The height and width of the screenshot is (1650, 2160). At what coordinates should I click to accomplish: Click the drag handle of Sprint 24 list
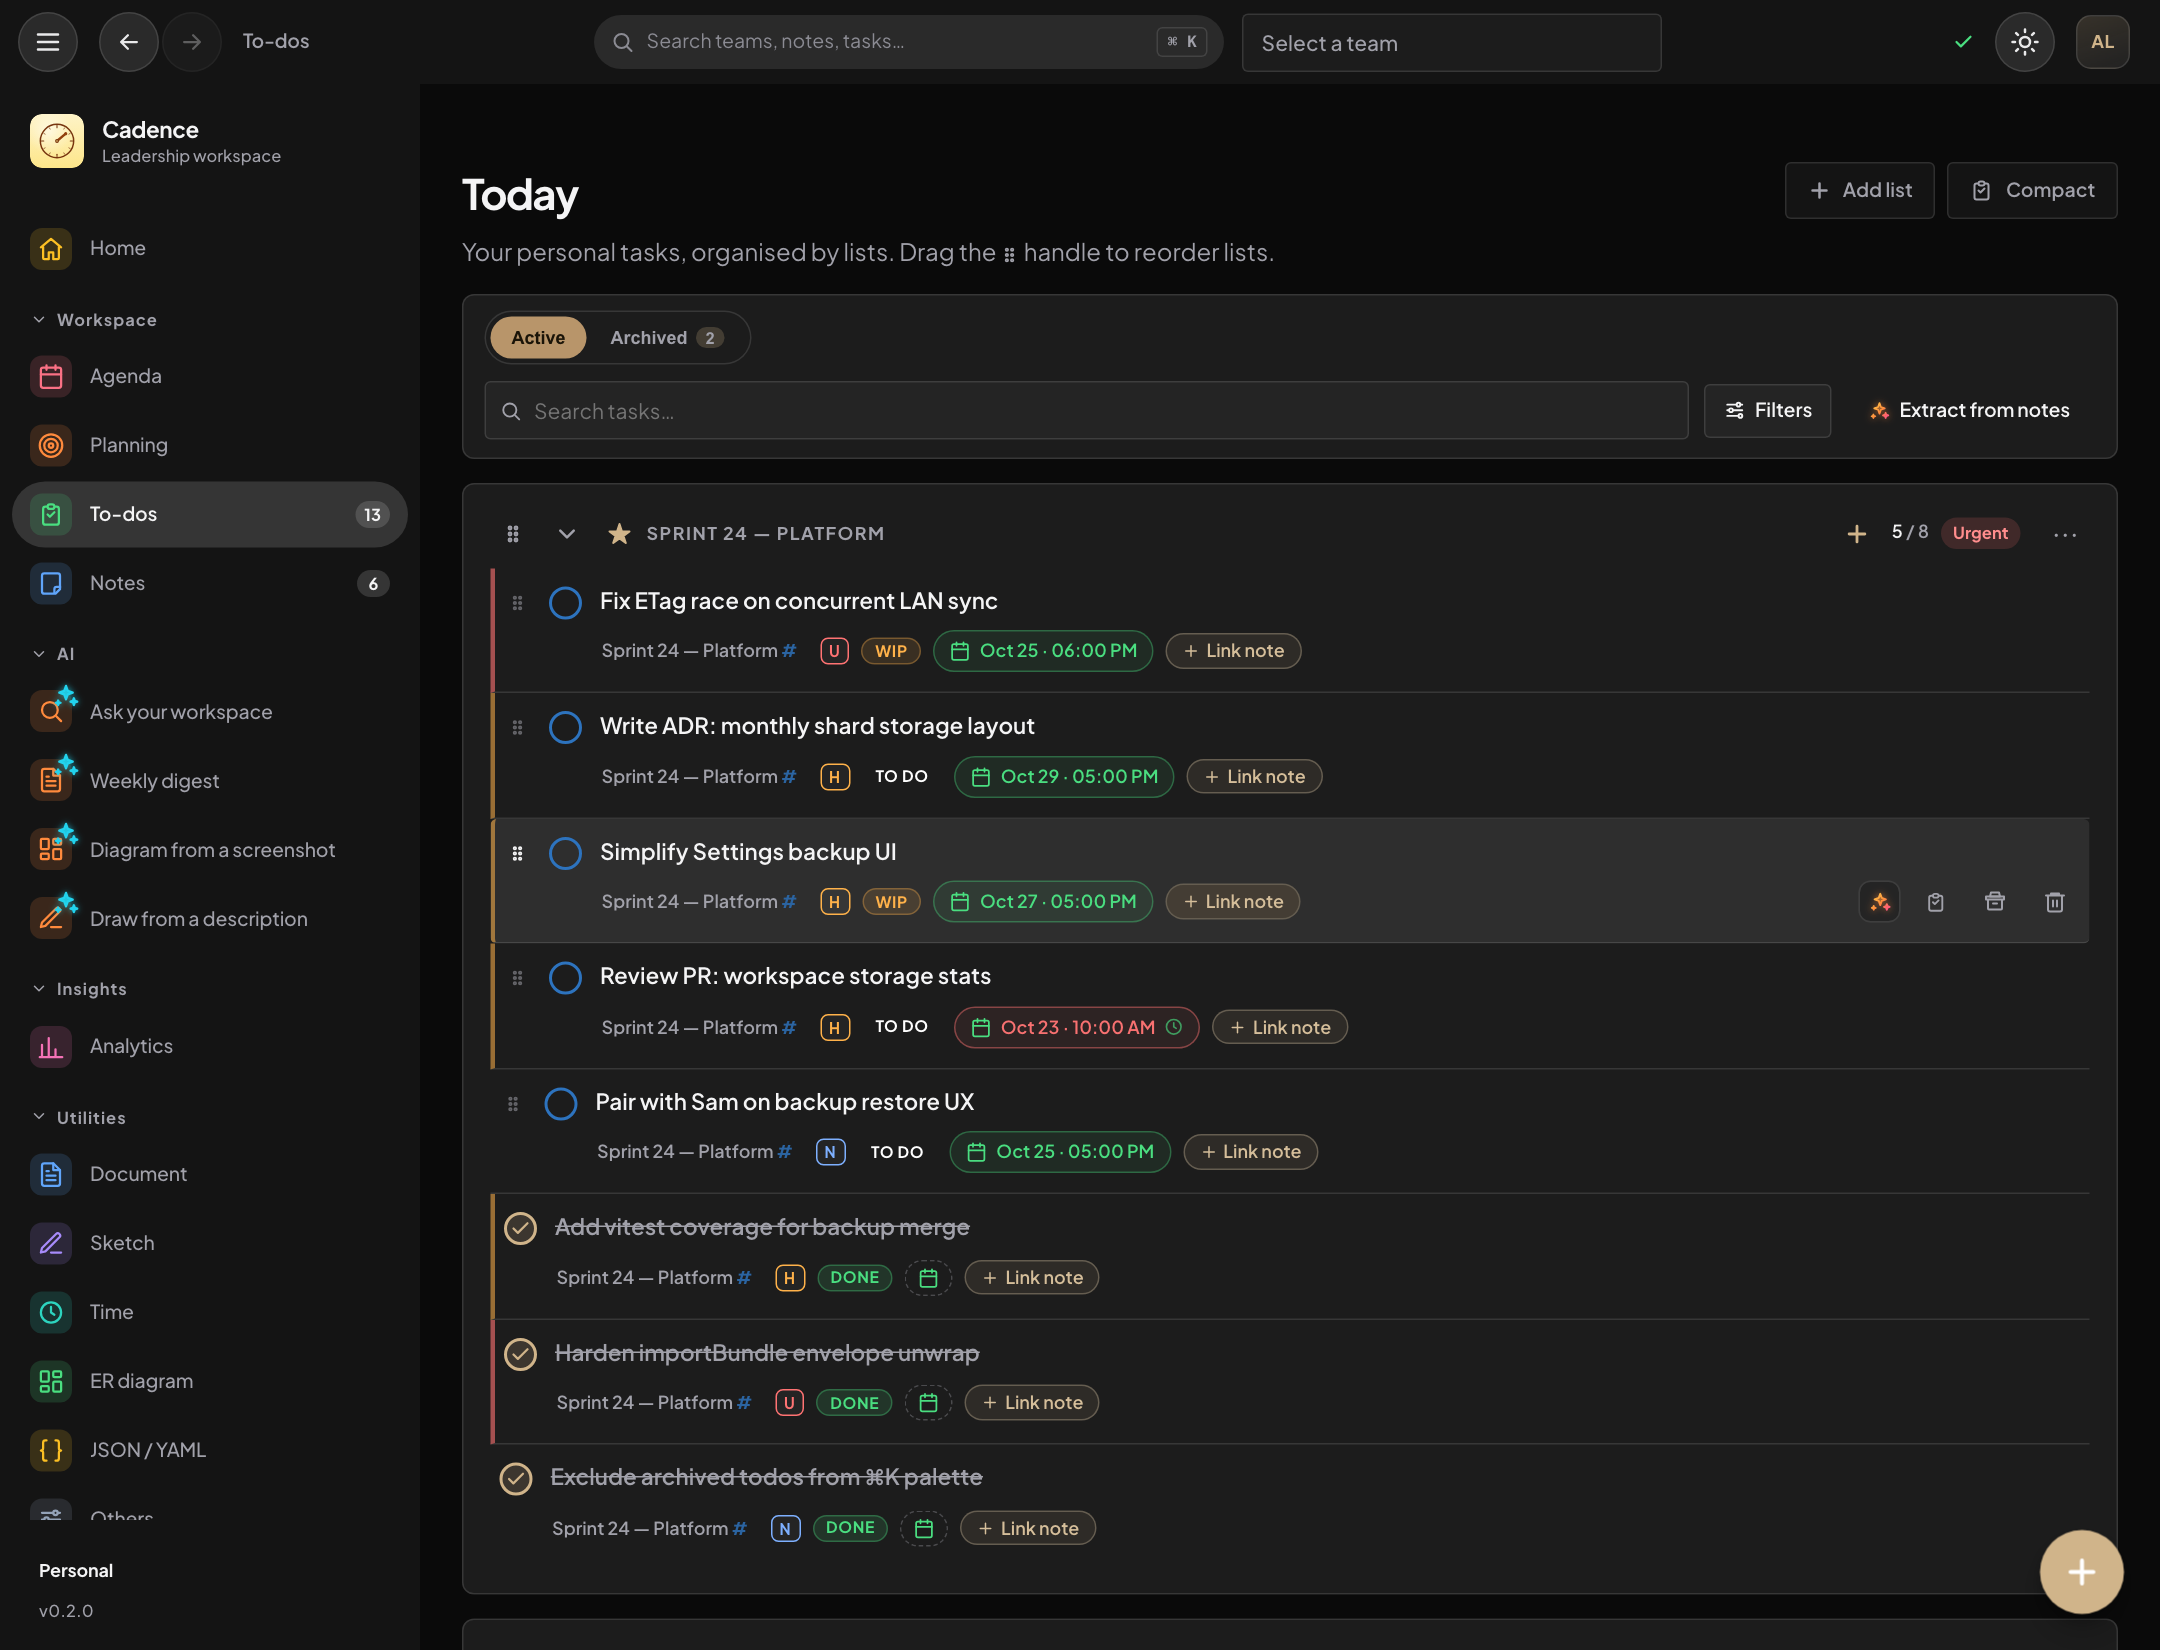(513, 534)
